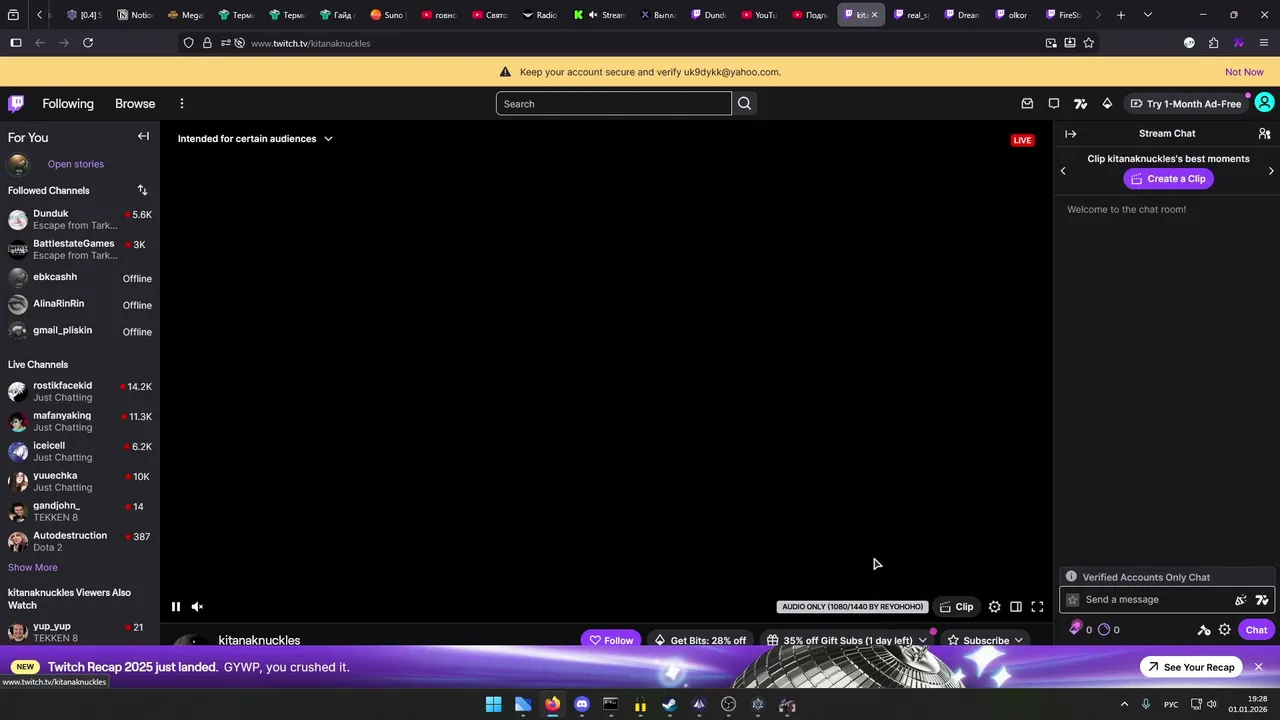
Task: Open the Twitch home logo
Action: click(x=16, y=104)
